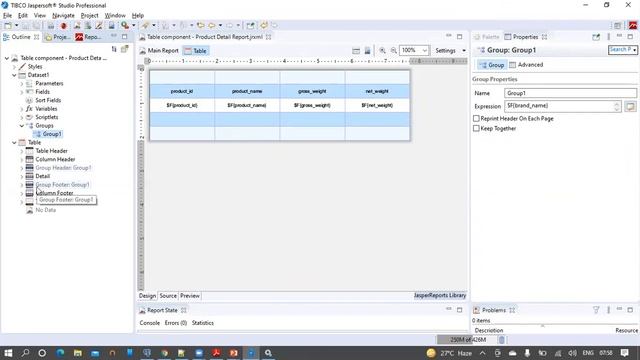Open the Jaspersoft perspective red icon
The width and height of the screenshot is (640, 360).
pos(633,25)
